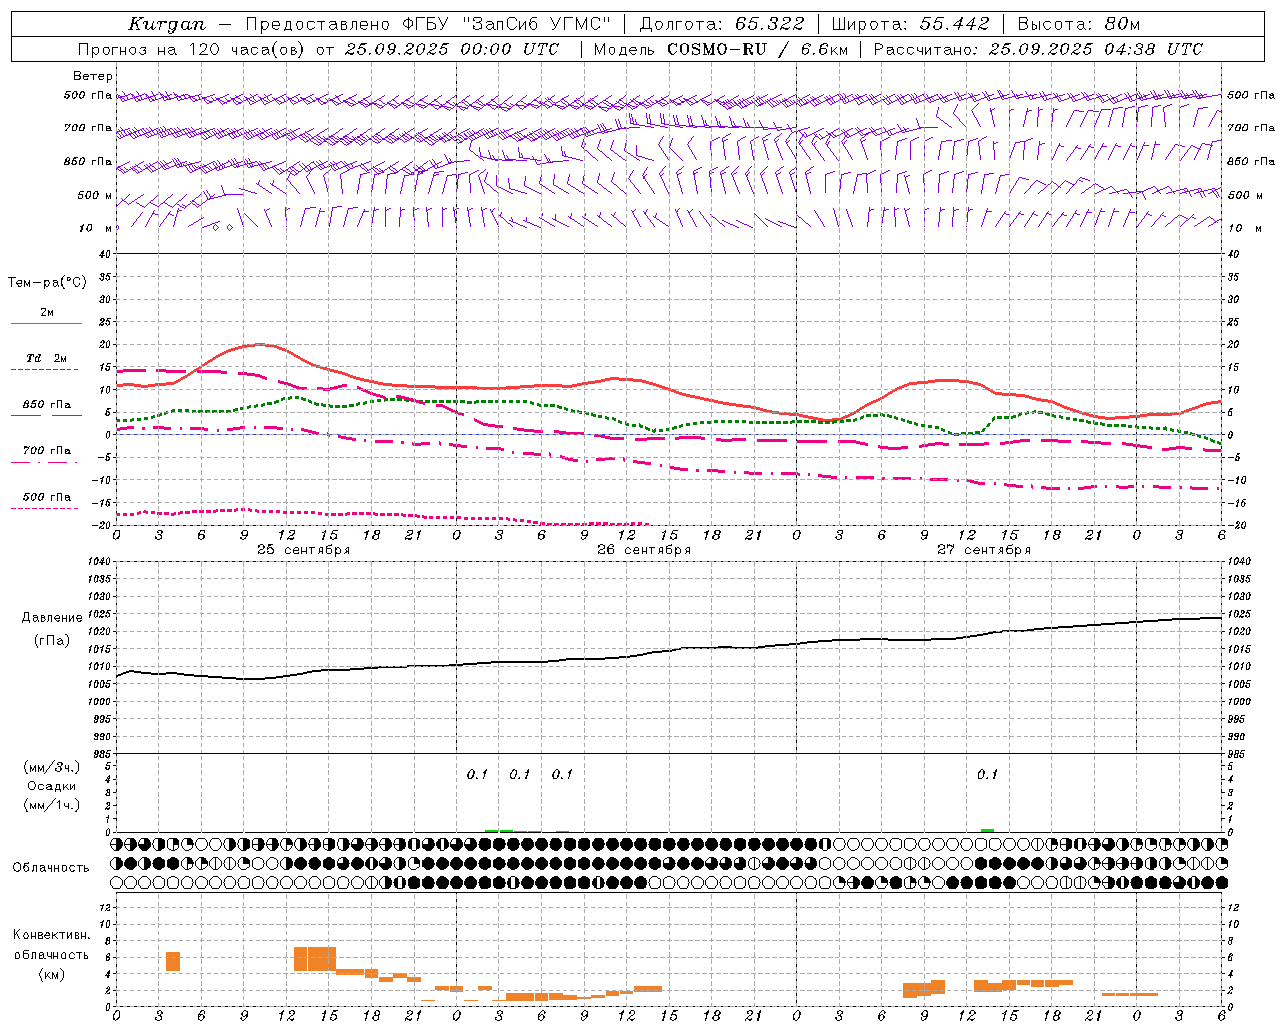Click the "985" value on right pressure axis
This screenshot has height=1024, width=1280.
(1238, 754)
